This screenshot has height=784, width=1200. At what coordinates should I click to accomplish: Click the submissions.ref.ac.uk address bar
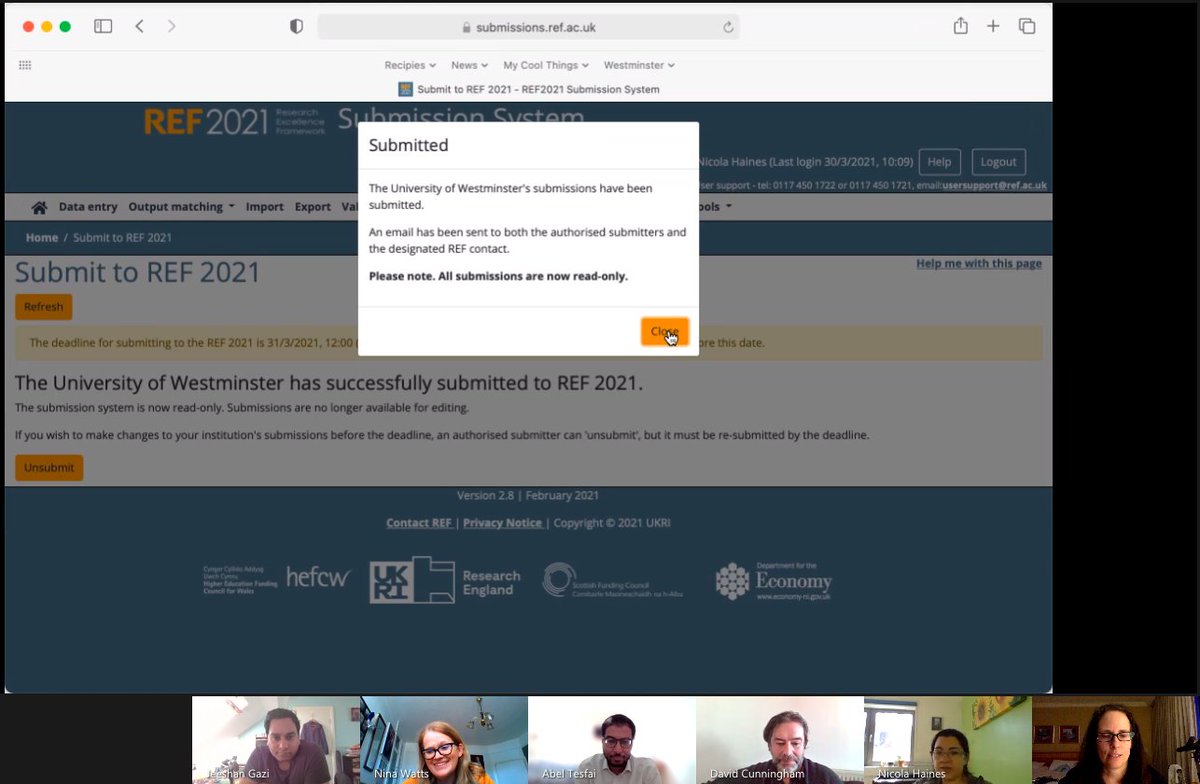[x=528, y=27]
